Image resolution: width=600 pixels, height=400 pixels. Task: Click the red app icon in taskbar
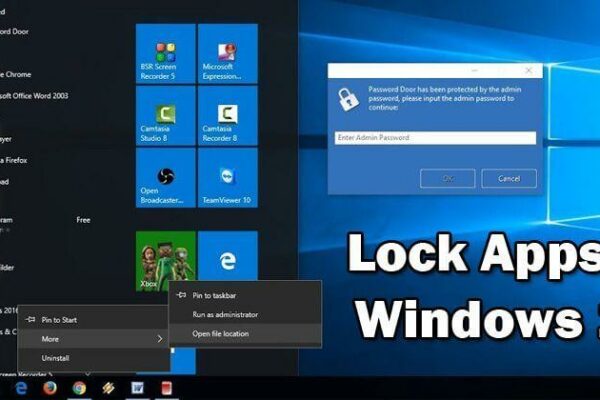(x=166, y=388)
